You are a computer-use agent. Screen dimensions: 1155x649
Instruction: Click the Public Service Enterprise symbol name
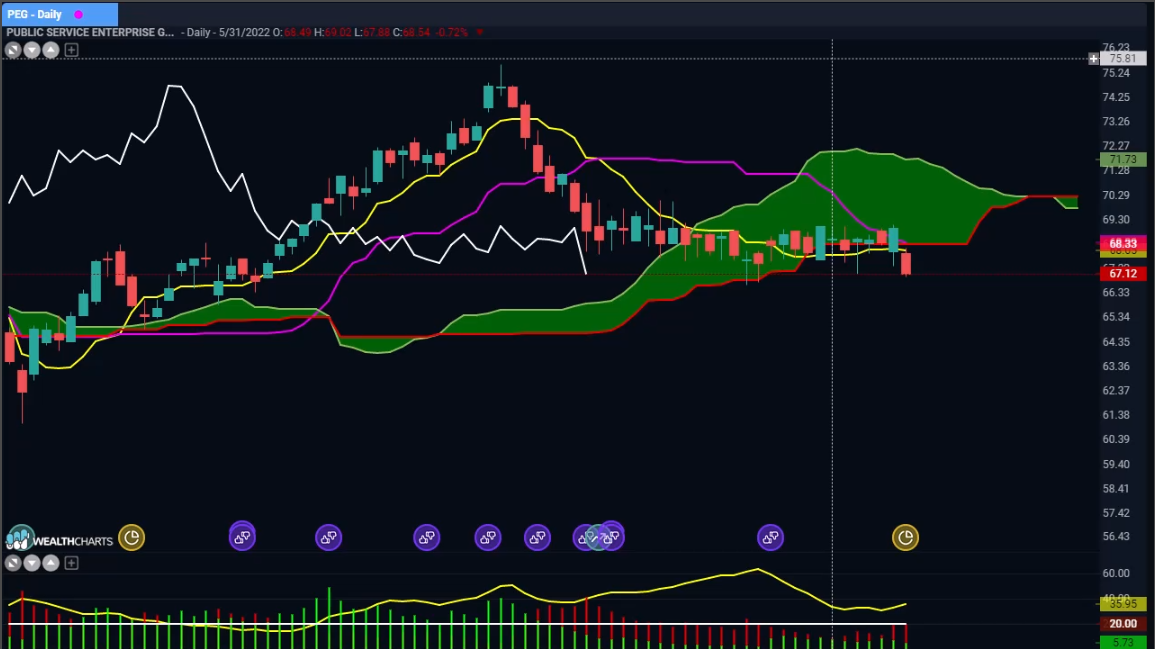point(90,32)
